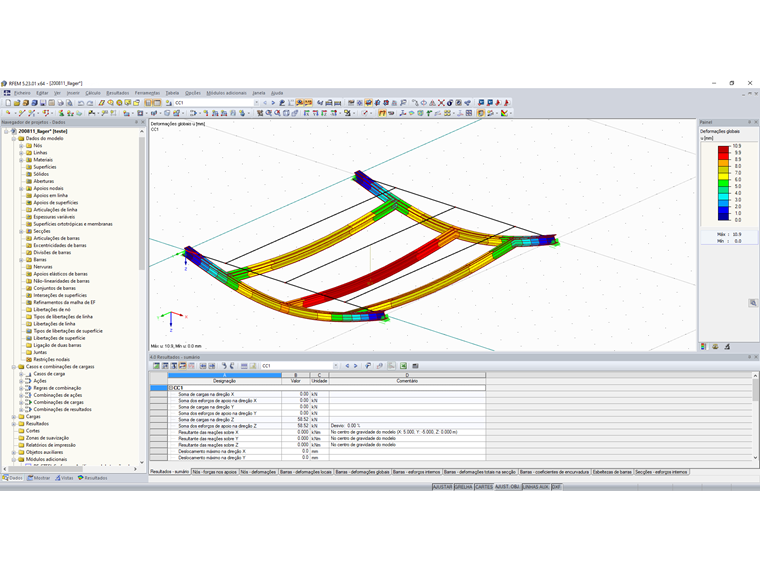
Task: Toggle the AJUSTAR snap option in the status bar
Action: click(x=443, y=487)
